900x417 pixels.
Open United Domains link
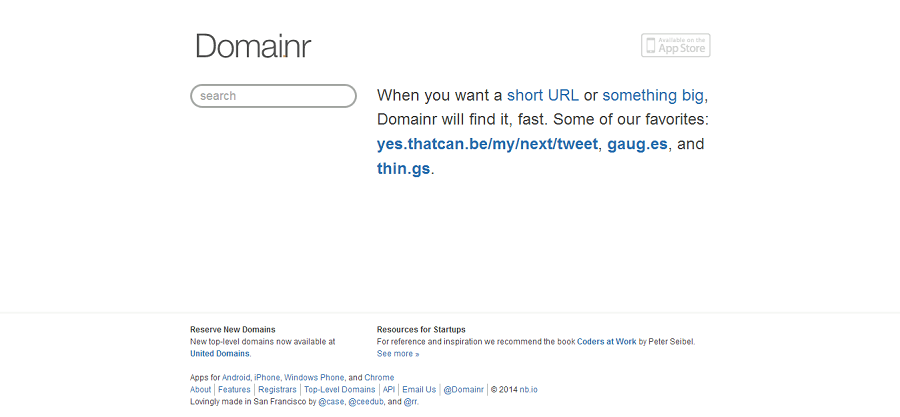coord(220,353)
